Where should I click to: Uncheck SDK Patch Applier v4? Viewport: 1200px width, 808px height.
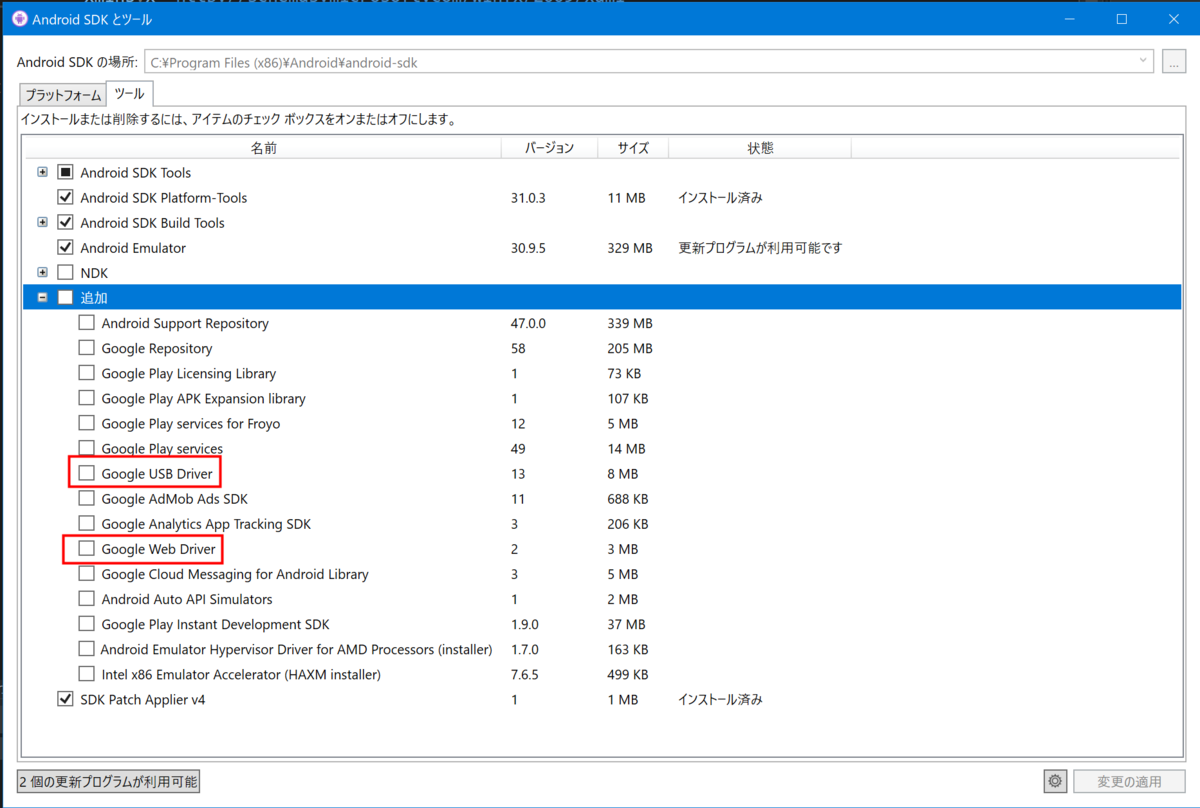coord(66,699)
